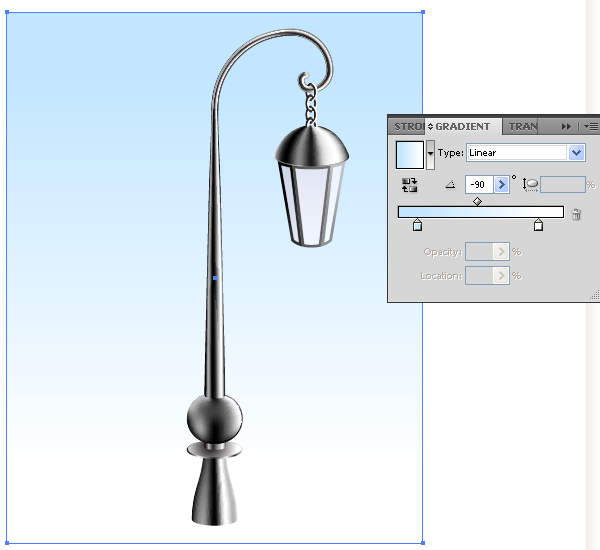This screenshot has width=600, height=550.
Task: Open the angle value dropdown arrow
Action: pyautogui.click(x=501, y=185)
